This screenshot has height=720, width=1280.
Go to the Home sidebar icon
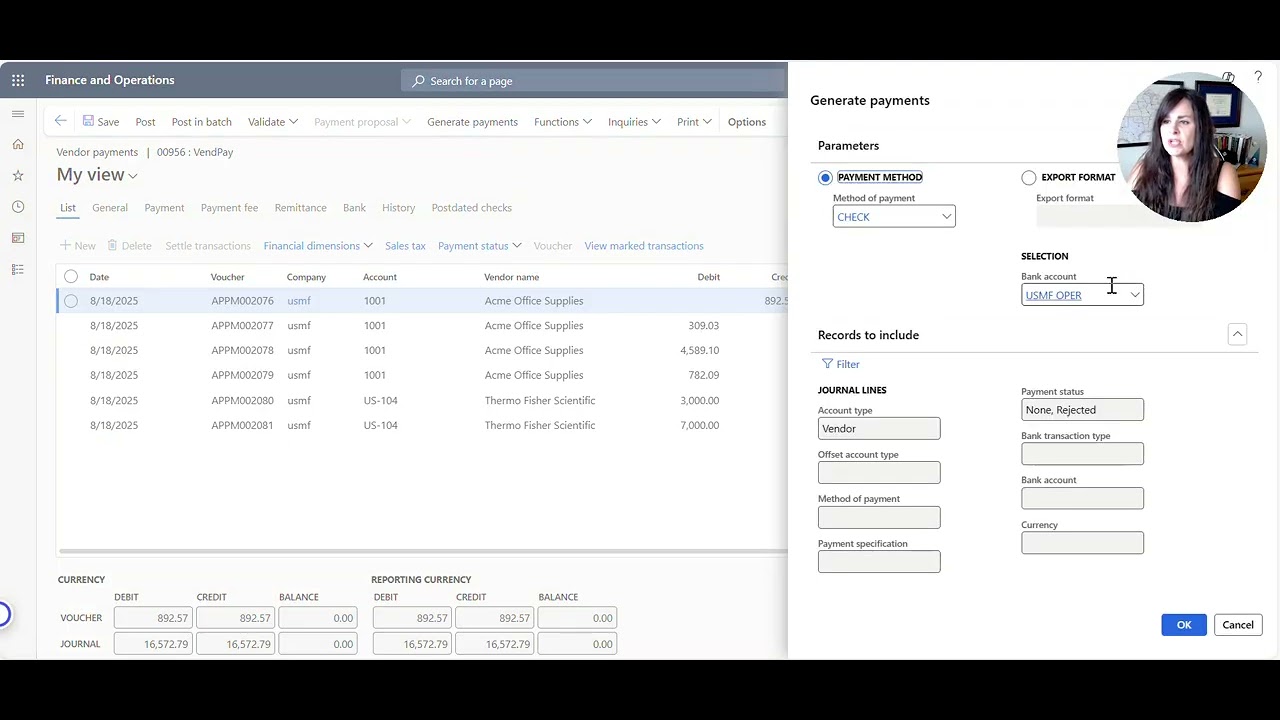tap(18, 144)
